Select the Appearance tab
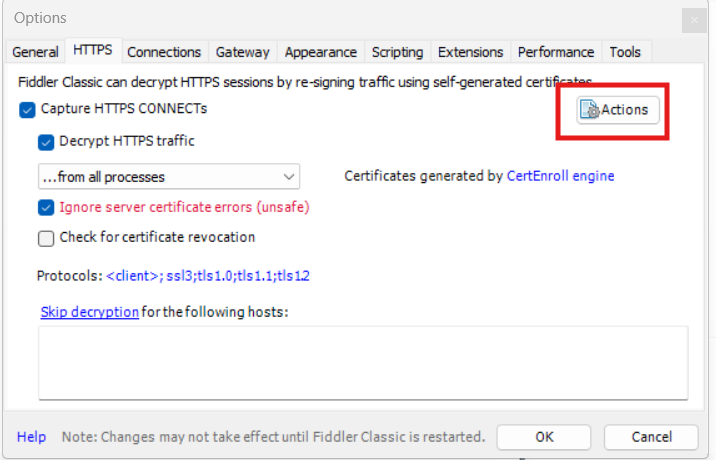 click(321, 52)
